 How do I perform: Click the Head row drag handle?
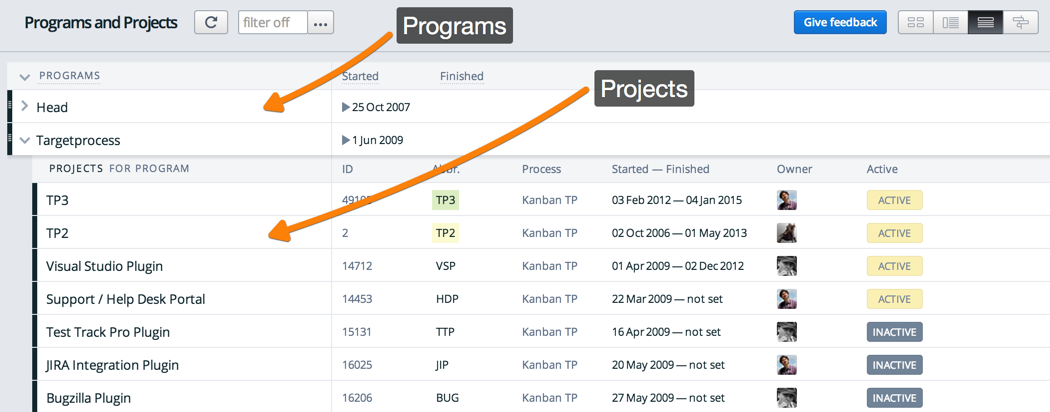(x=9, y=106)
